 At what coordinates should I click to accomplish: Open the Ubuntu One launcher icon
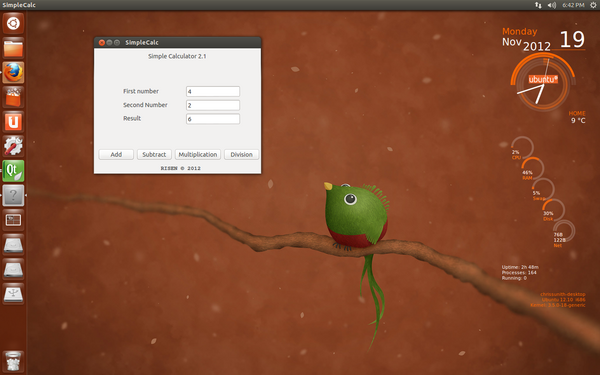pos(13,122)
